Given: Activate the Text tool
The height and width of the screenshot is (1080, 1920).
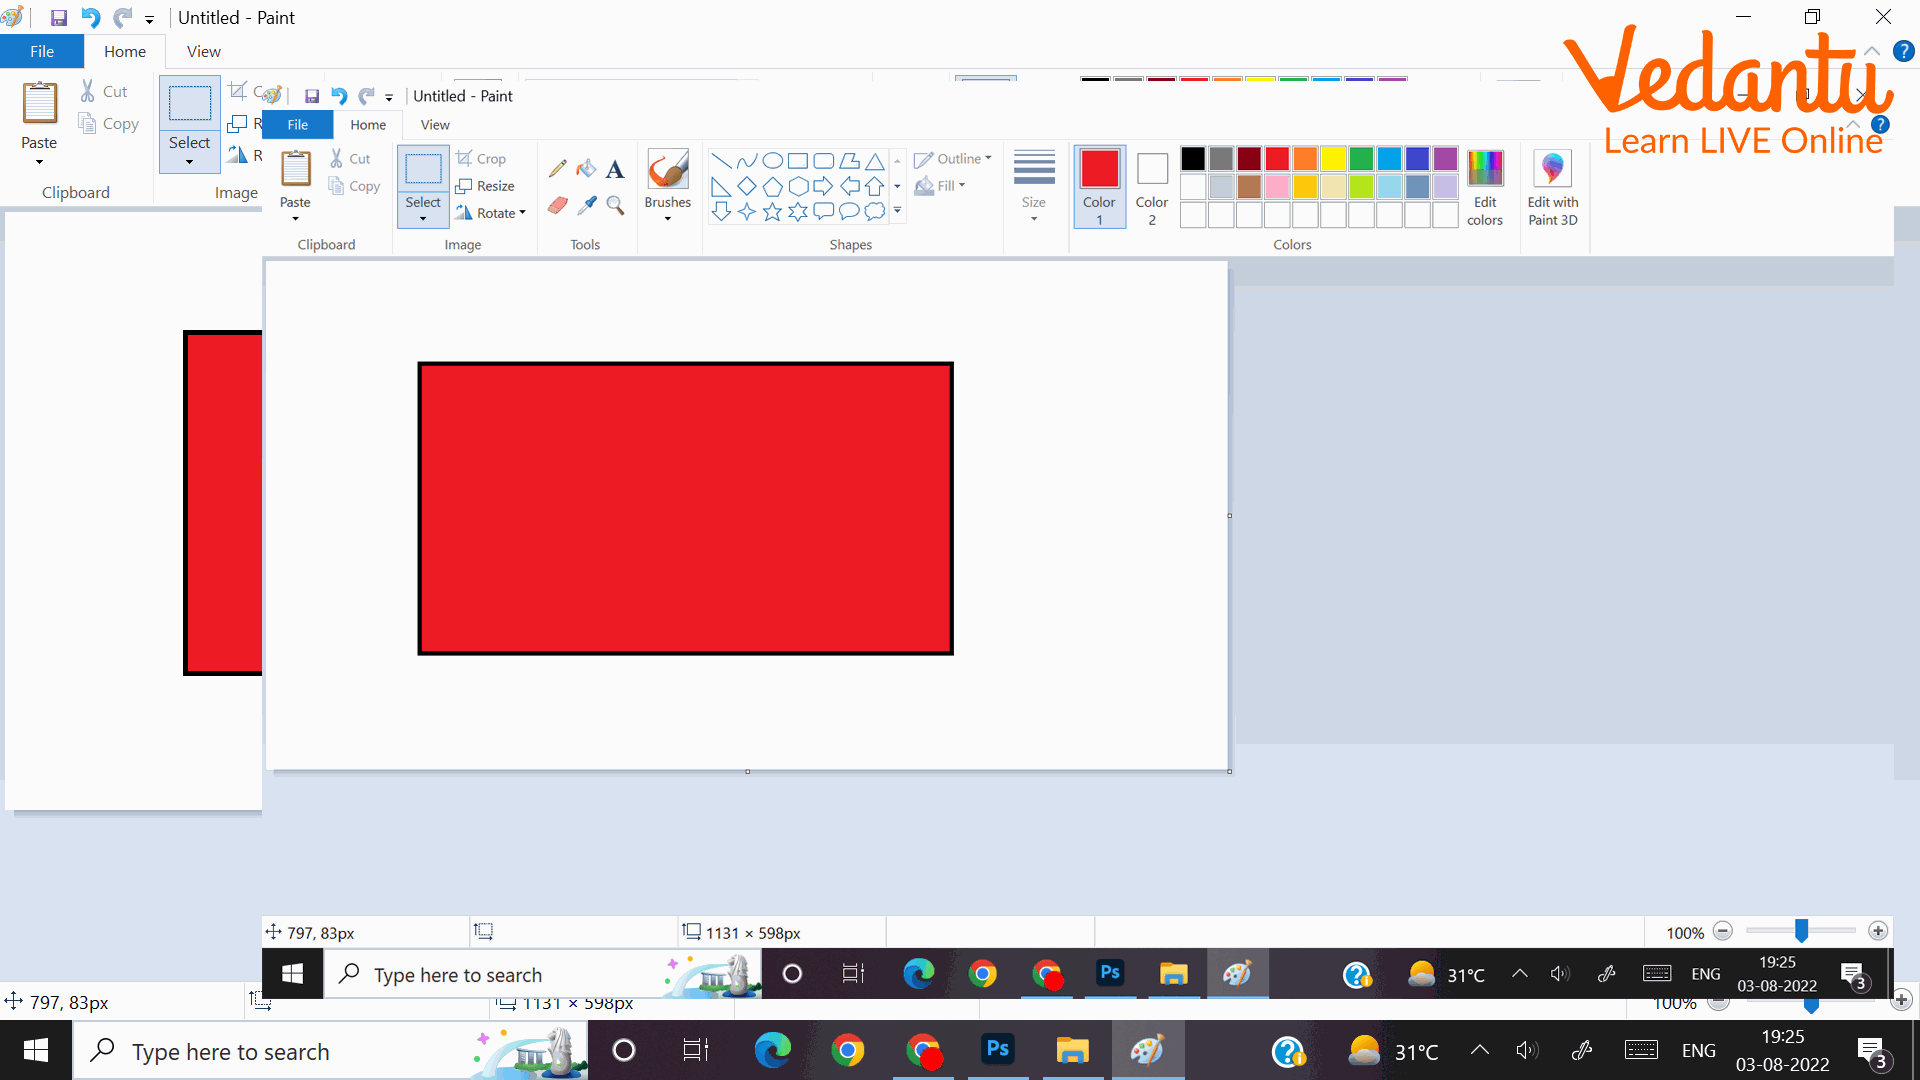Looking at the screenshot, I should [615, 169].
